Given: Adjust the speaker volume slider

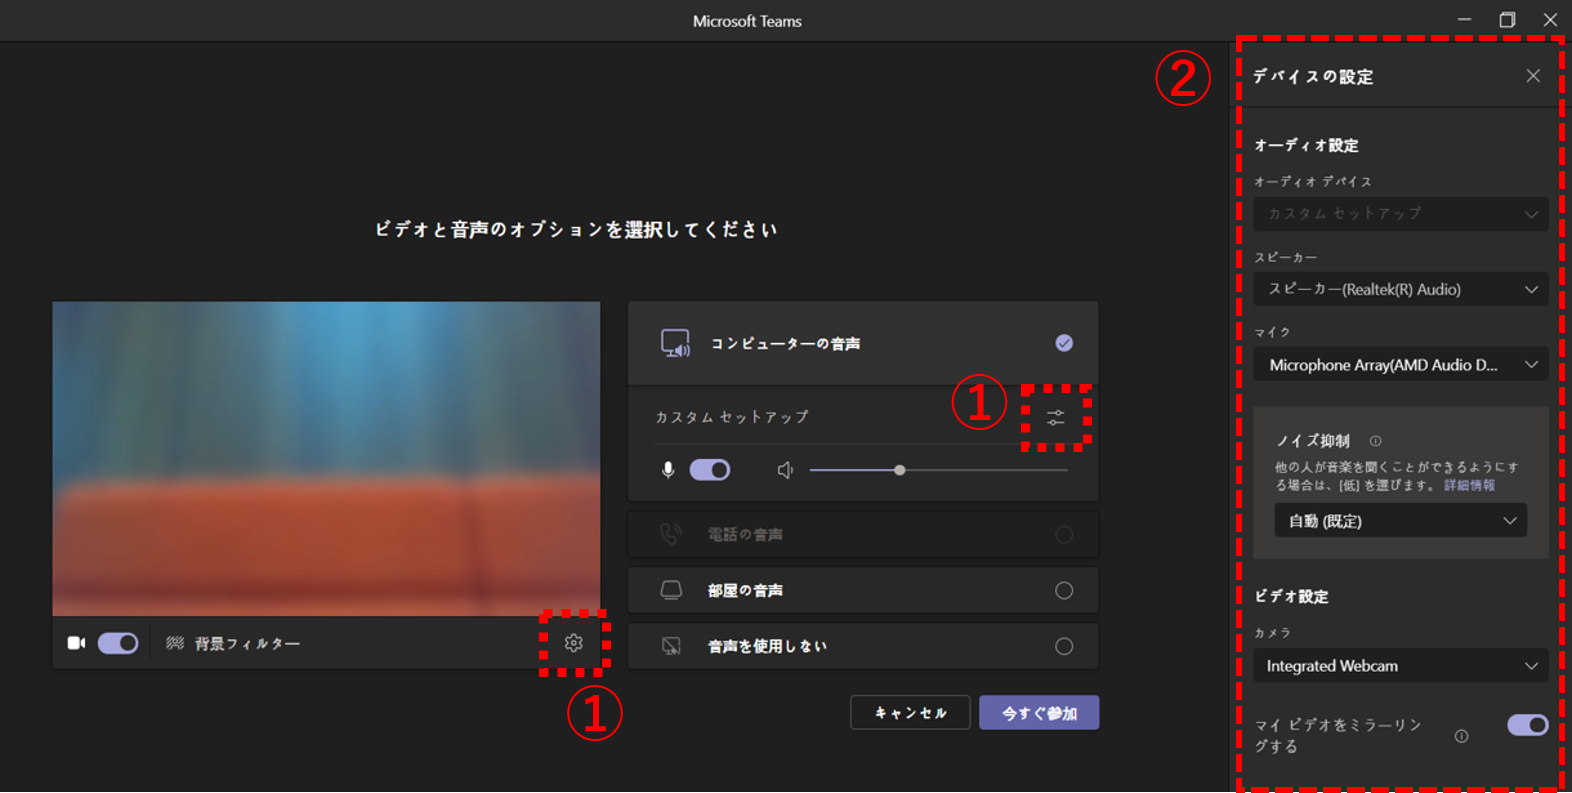Looking at the screenshot, I should [x=938, y=470].
